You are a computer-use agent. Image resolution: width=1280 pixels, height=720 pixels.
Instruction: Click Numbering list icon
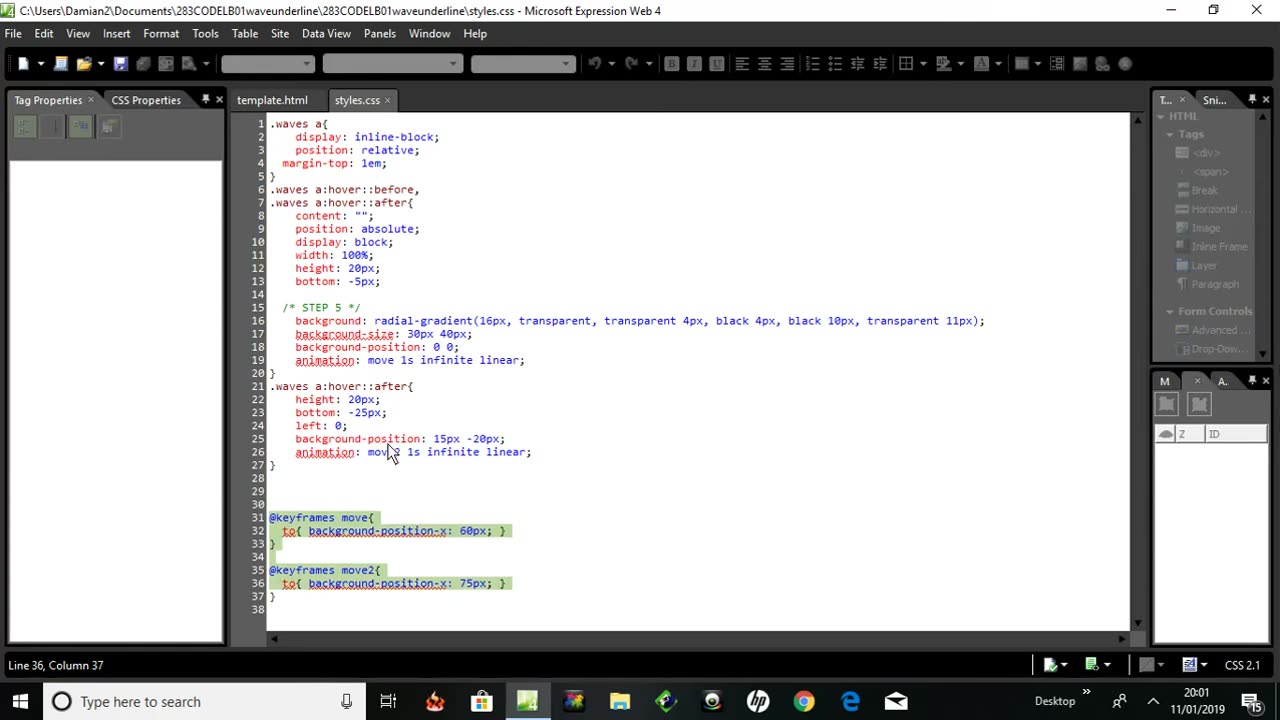[812, 64]
